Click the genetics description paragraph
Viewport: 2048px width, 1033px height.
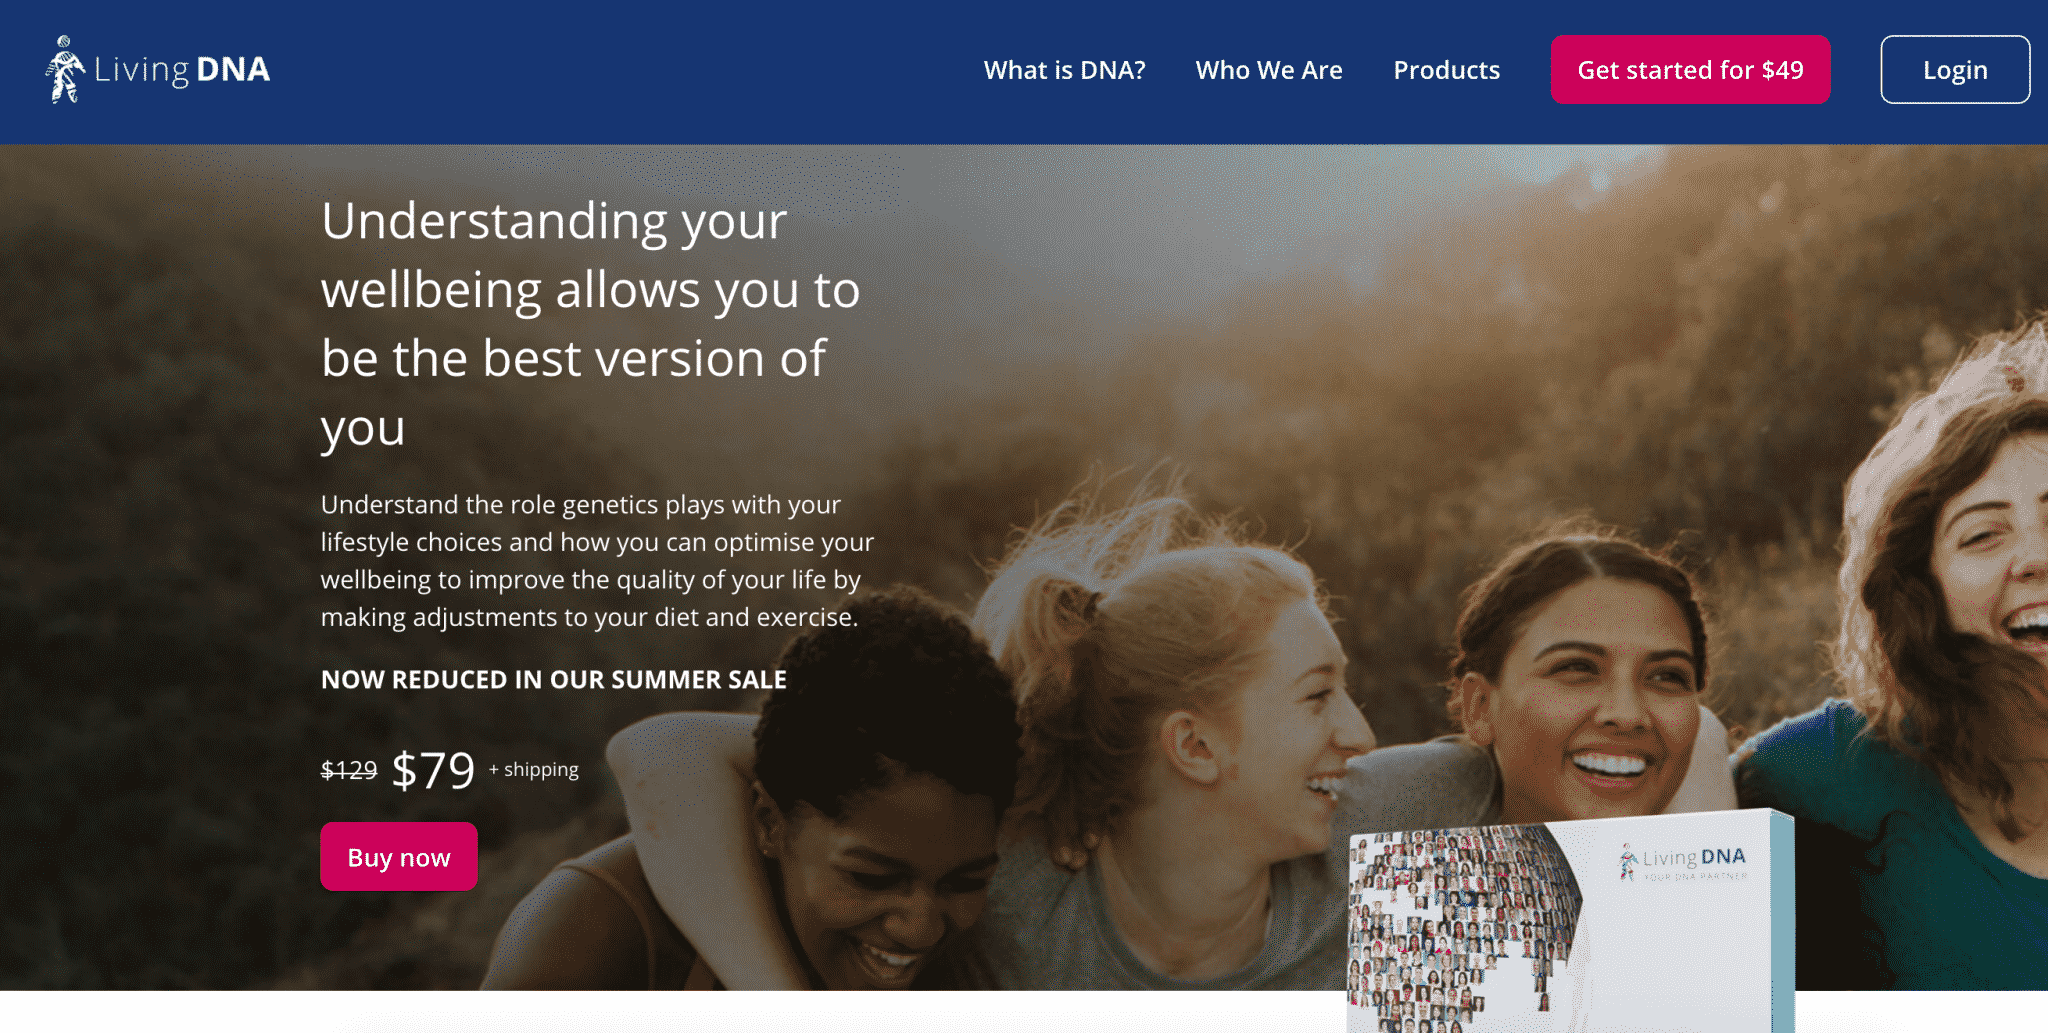(597, 561)
